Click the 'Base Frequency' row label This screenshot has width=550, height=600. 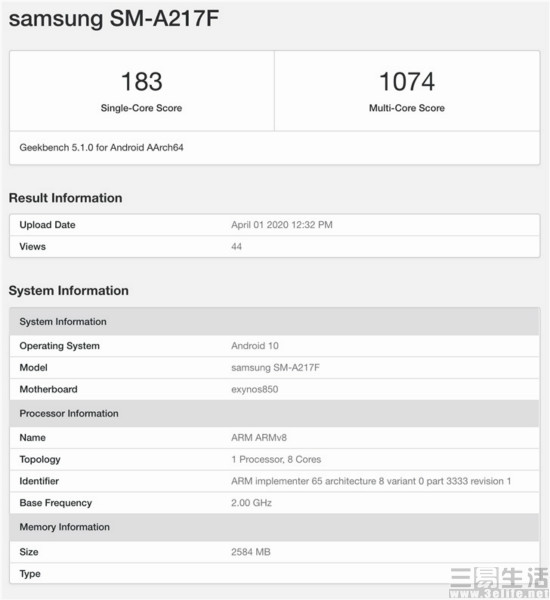tap(55, 503)
